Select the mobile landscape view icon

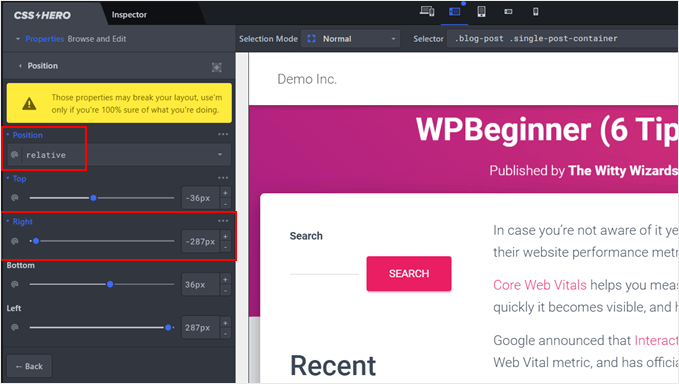pos(508,12)
